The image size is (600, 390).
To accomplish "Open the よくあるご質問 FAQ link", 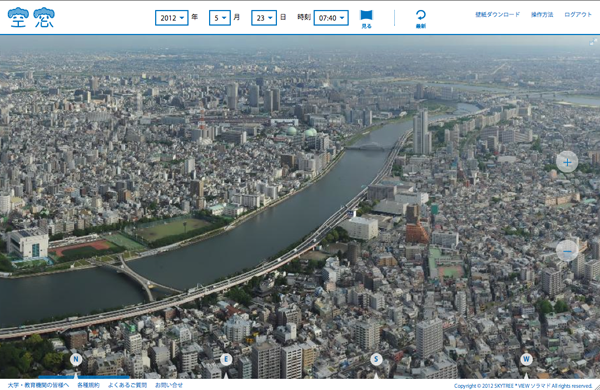I will pos(127,385).
